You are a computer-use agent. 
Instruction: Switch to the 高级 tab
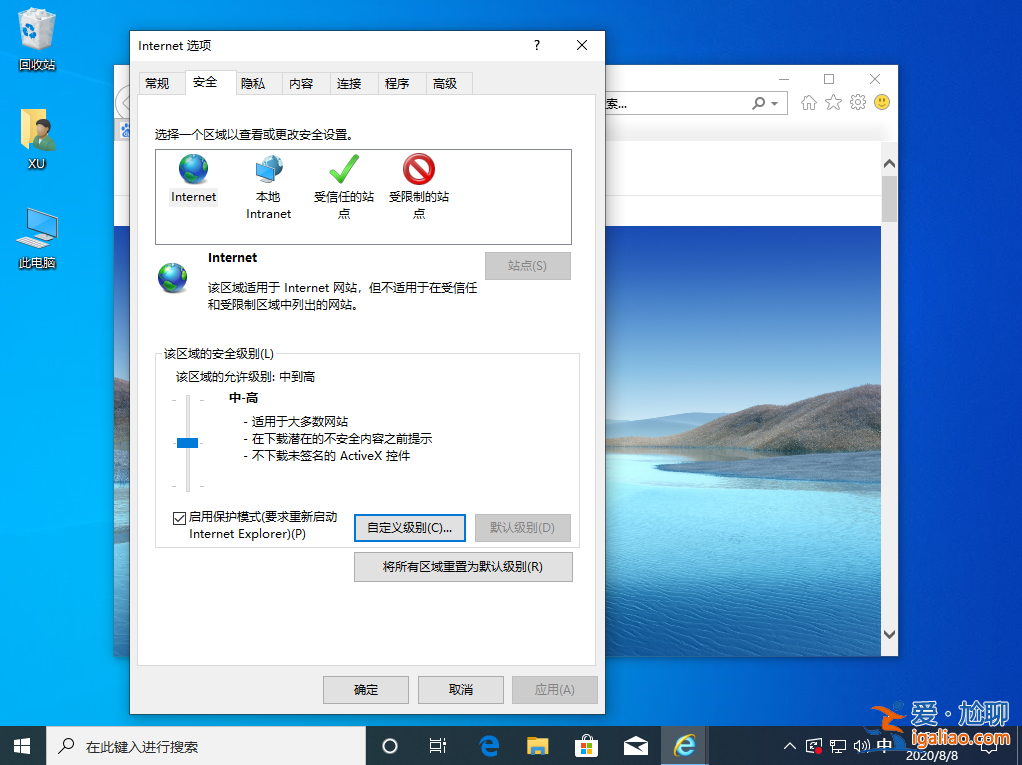tap(448, 83)
